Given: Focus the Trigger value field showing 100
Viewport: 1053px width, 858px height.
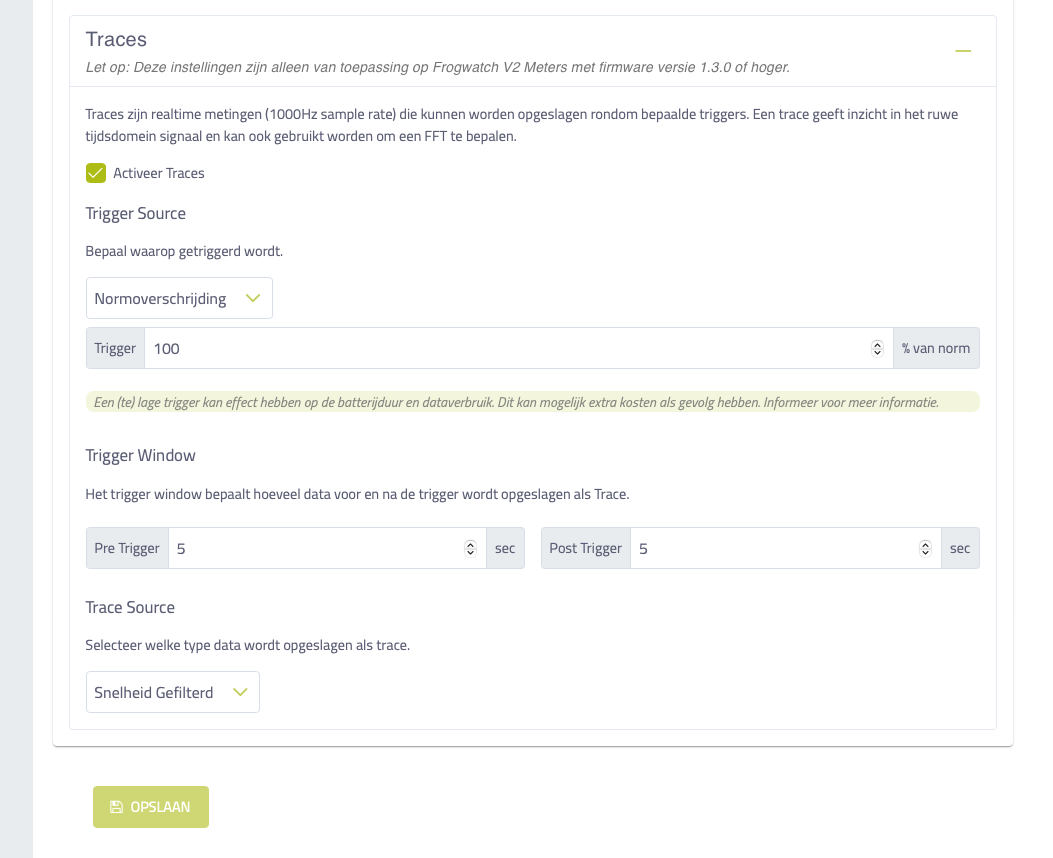Looking at the screenshot, I should click(x=518, y=348).
